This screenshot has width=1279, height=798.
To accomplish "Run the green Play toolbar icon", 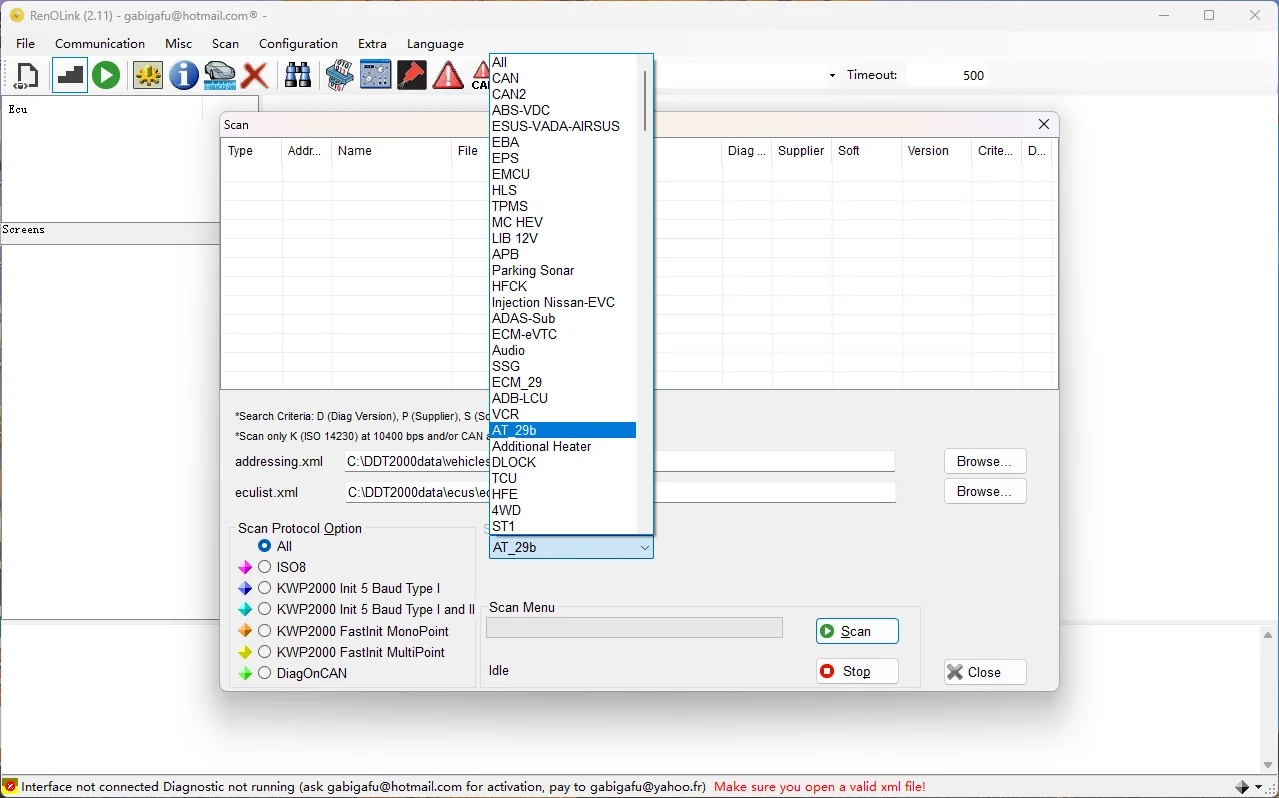I will pyautogui.click(x=106, y=75).
